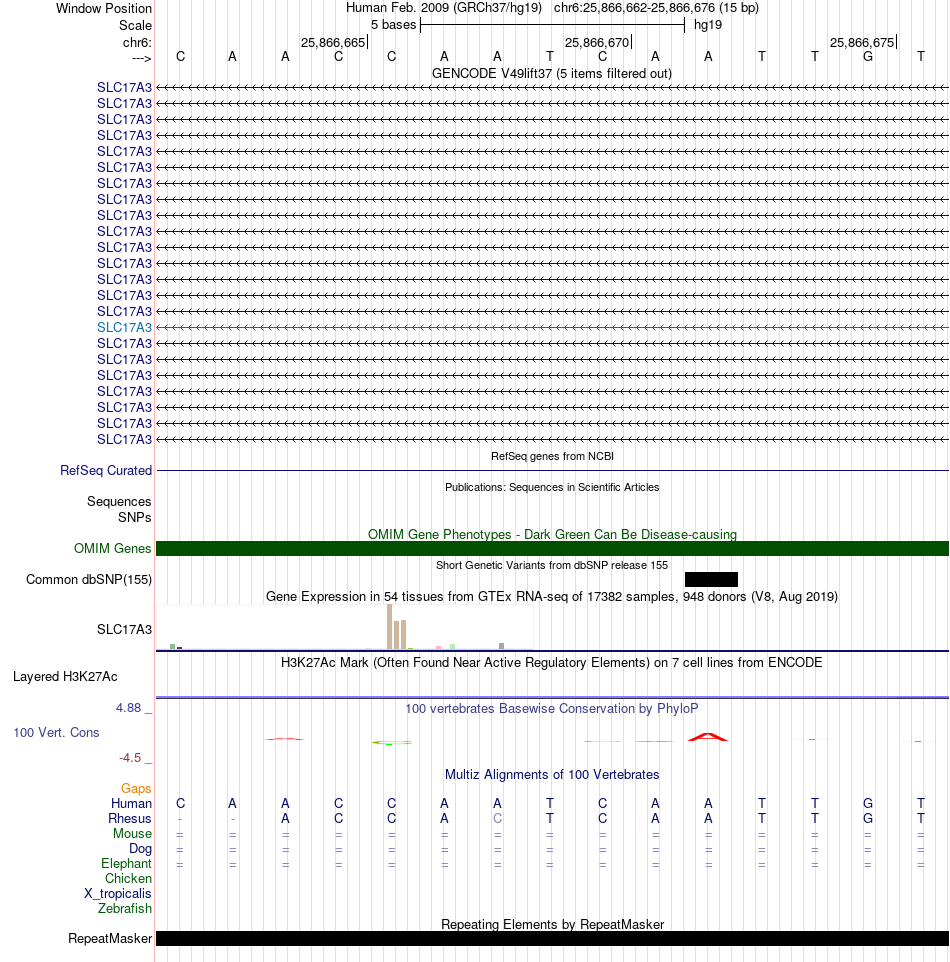Click the RepeatMasker track label
The width and height of the screenshot is (950, 962).
pyautogui.click(x=110, y=939)
